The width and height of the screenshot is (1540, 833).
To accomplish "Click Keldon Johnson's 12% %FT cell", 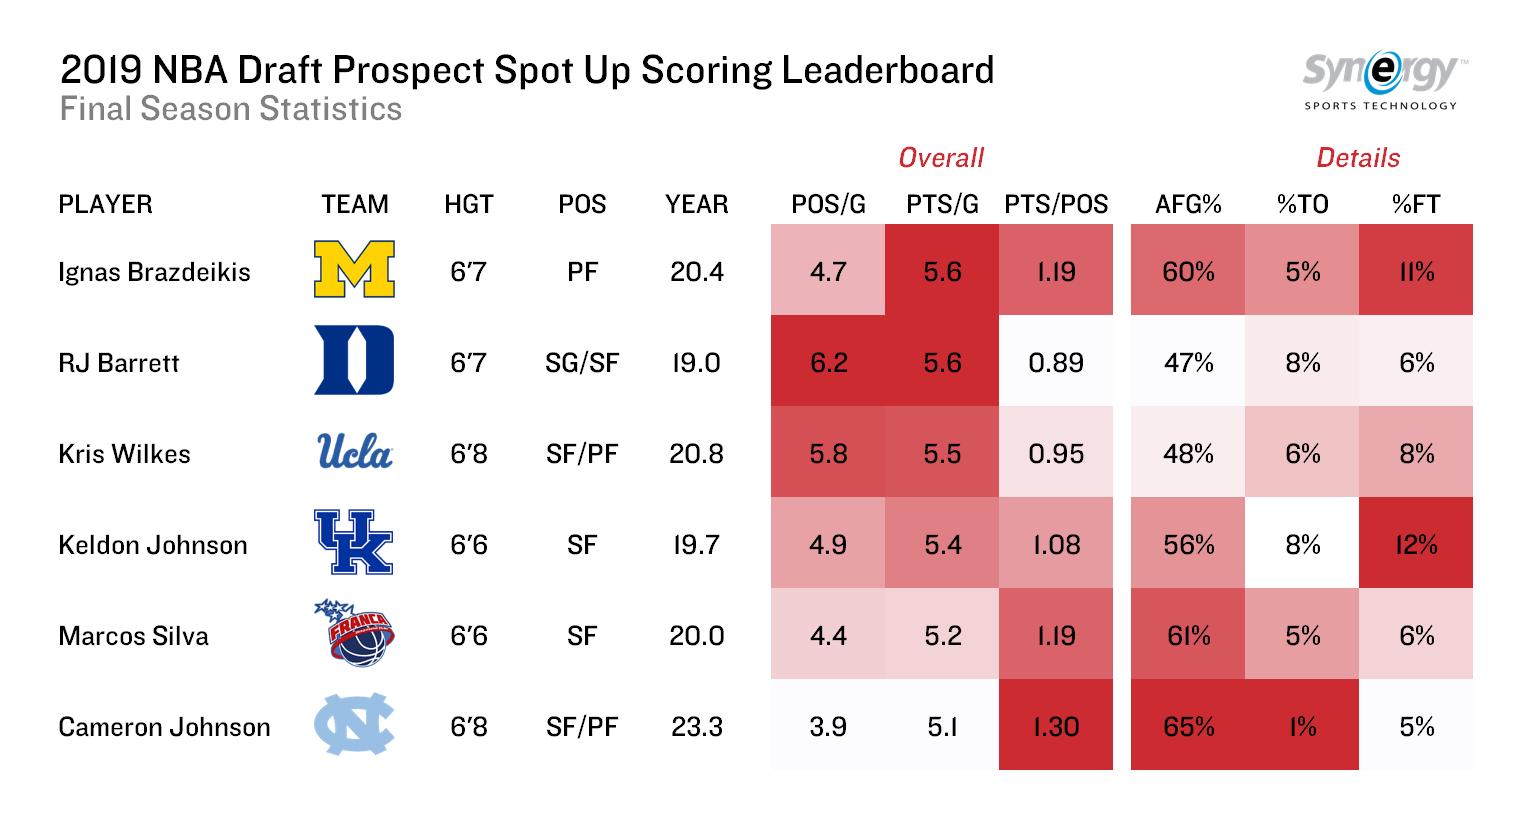I will pos(1416,544).
